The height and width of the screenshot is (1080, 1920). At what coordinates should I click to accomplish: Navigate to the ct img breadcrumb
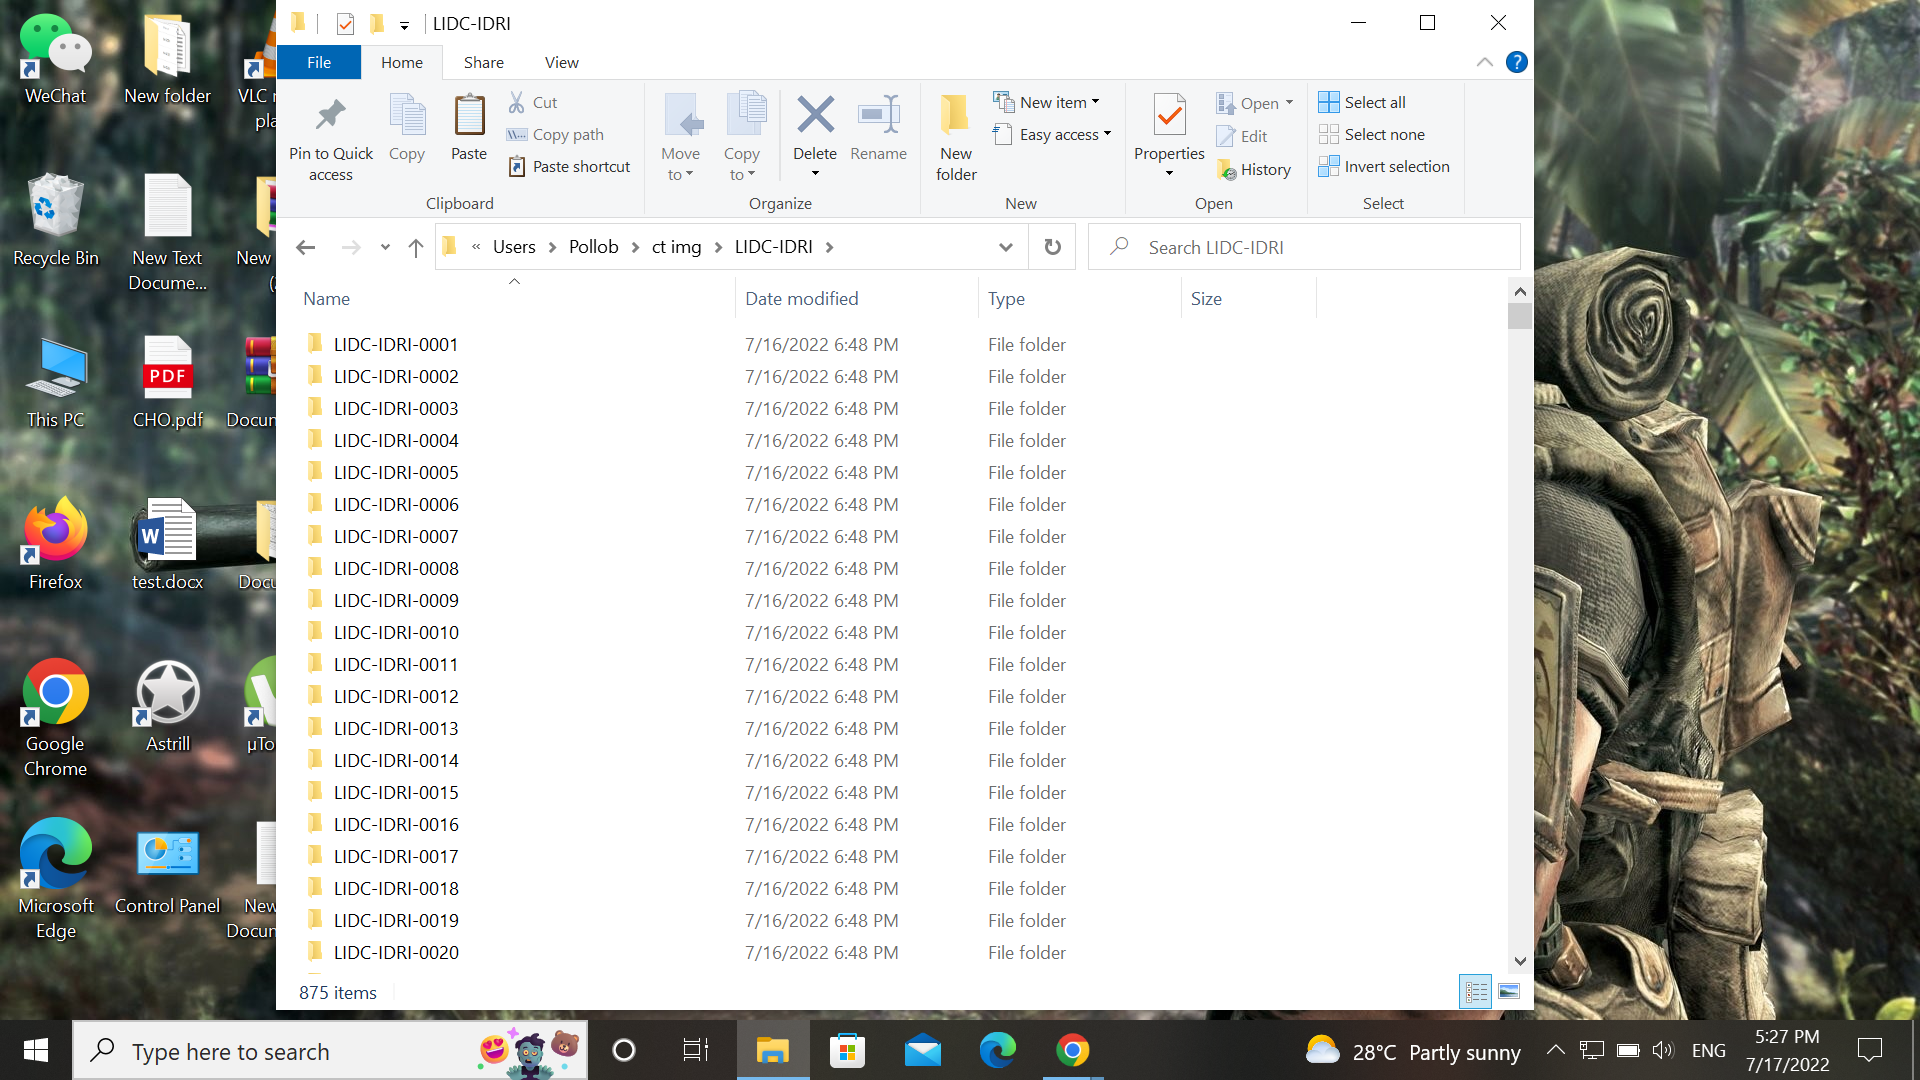coord(675,246)
